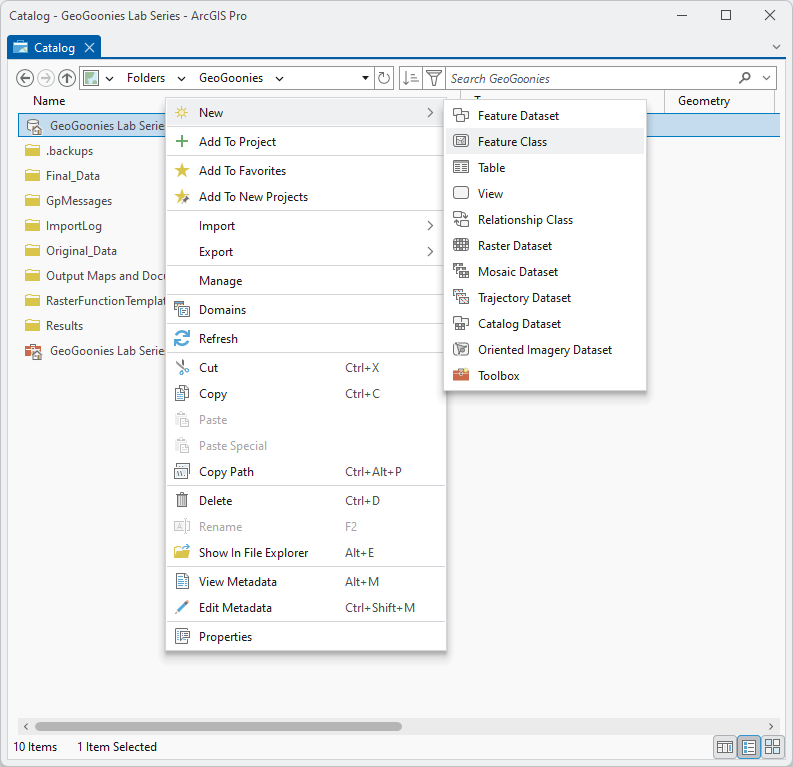793x767 pixels.
Task: Click the Back navigation arrow icon
Action: (26, 78)
